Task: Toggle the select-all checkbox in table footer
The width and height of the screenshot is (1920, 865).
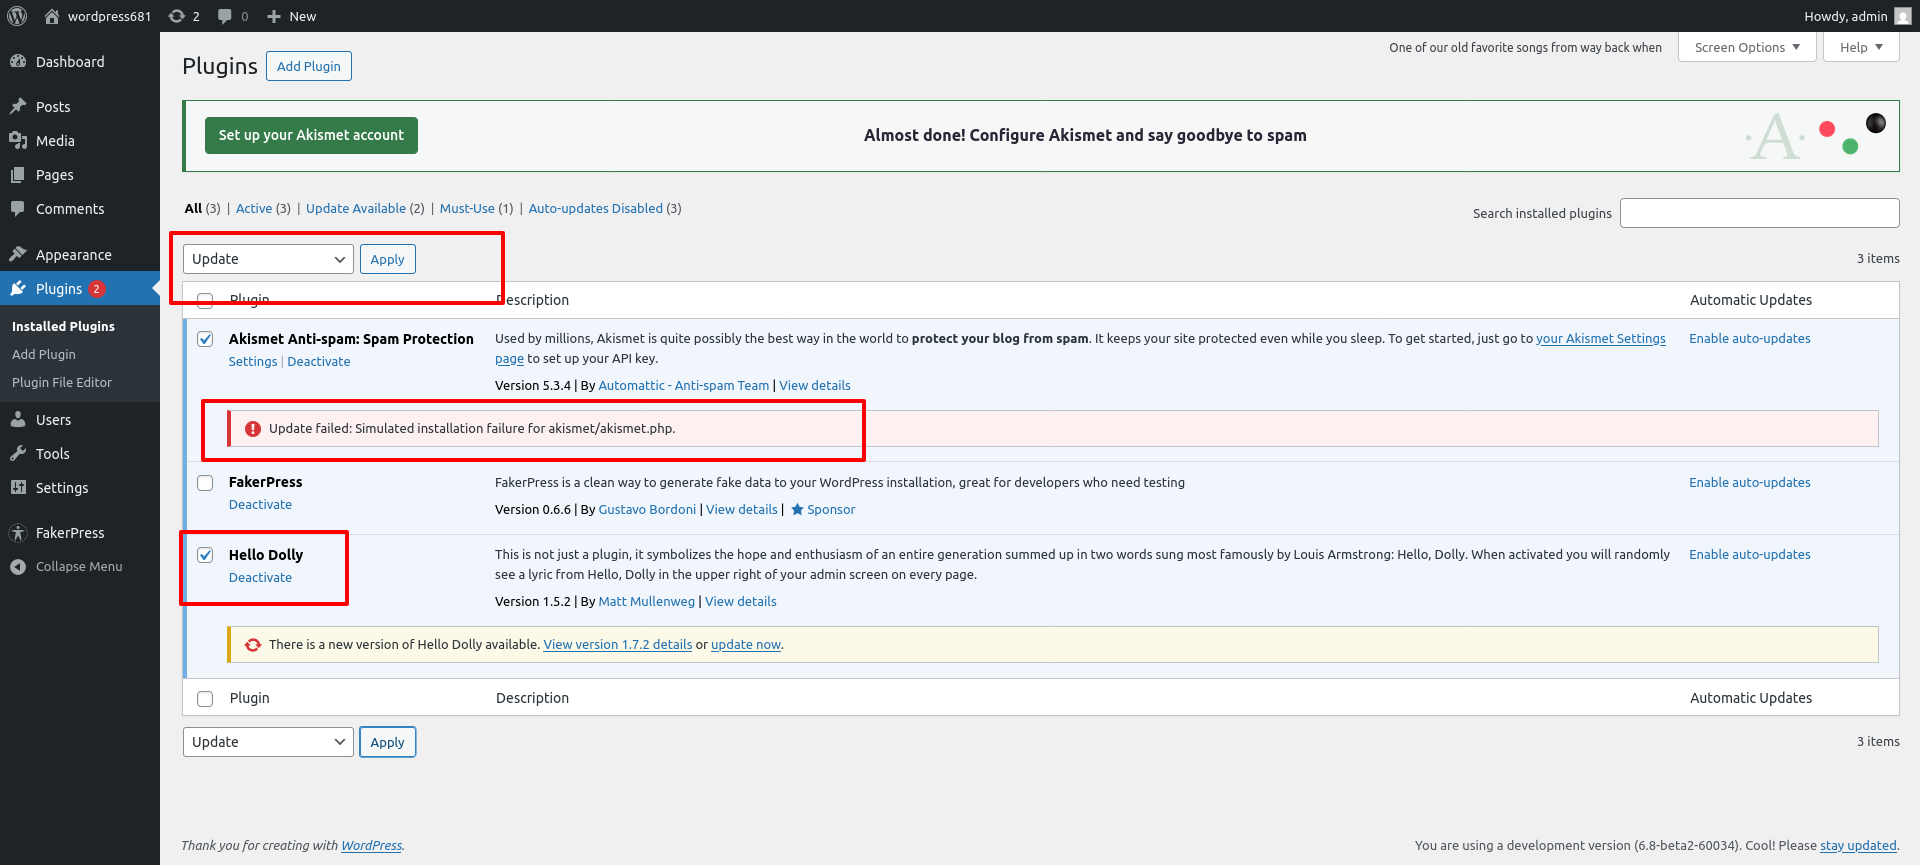Action: (x=205, y=699)
